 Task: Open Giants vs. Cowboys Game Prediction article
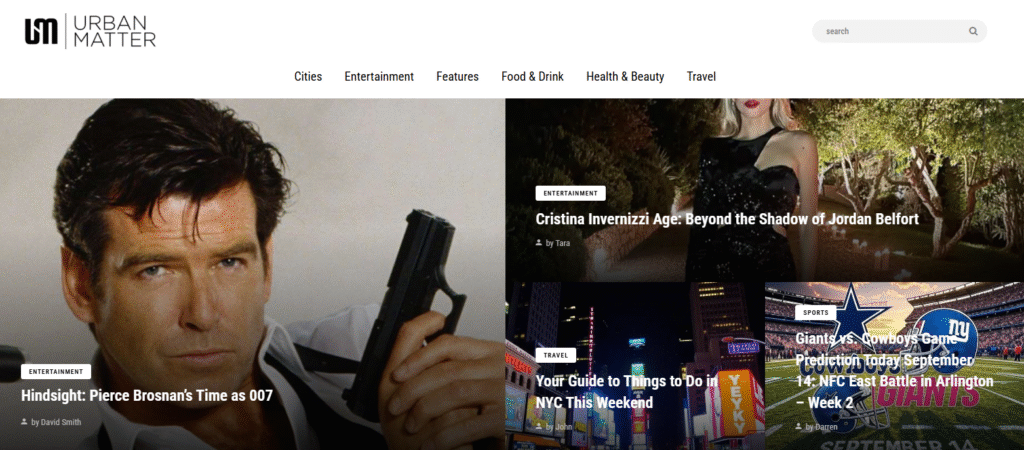[x=894, y=370]
